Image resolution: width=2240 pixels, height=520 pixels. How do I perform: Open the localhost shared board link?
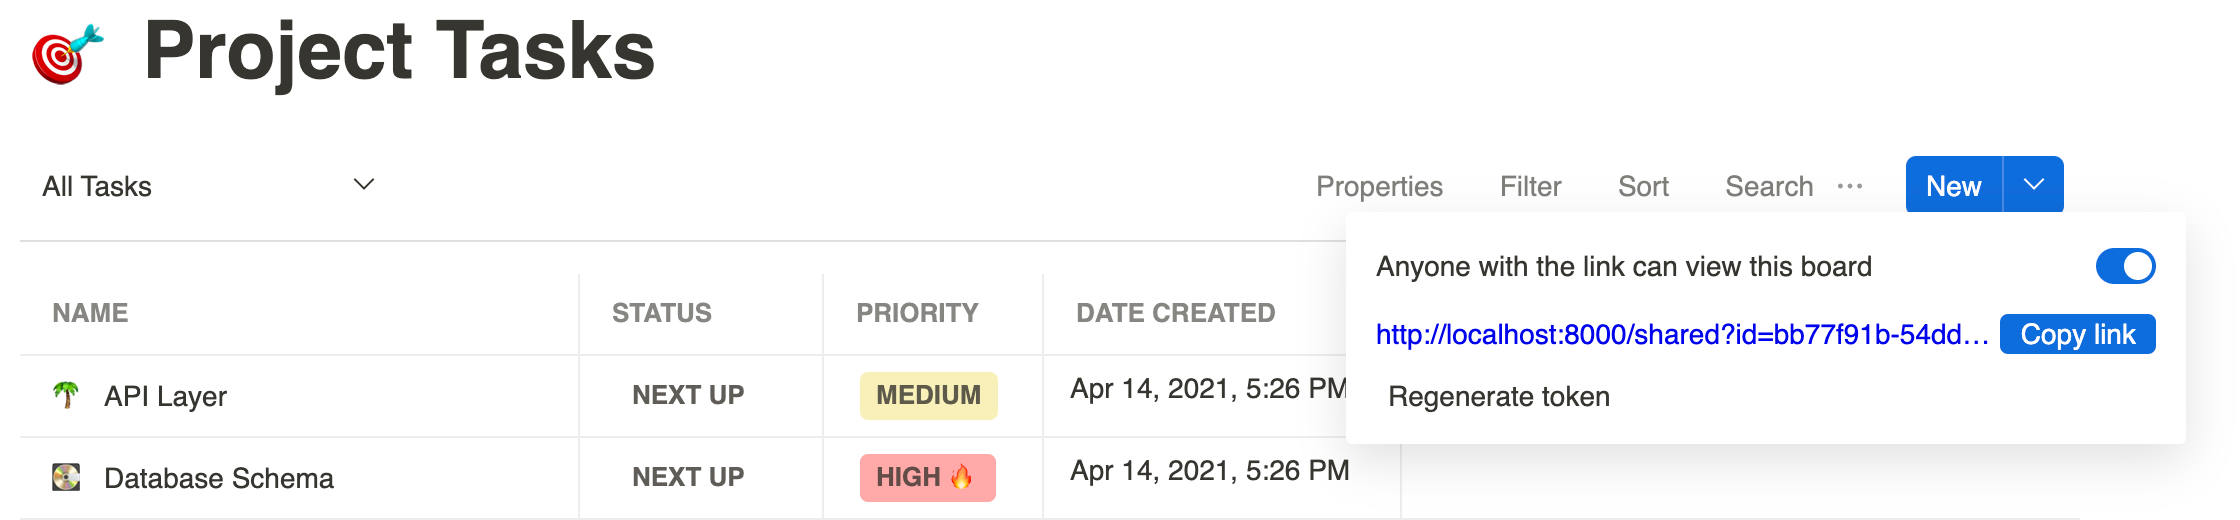(1681, 334)
